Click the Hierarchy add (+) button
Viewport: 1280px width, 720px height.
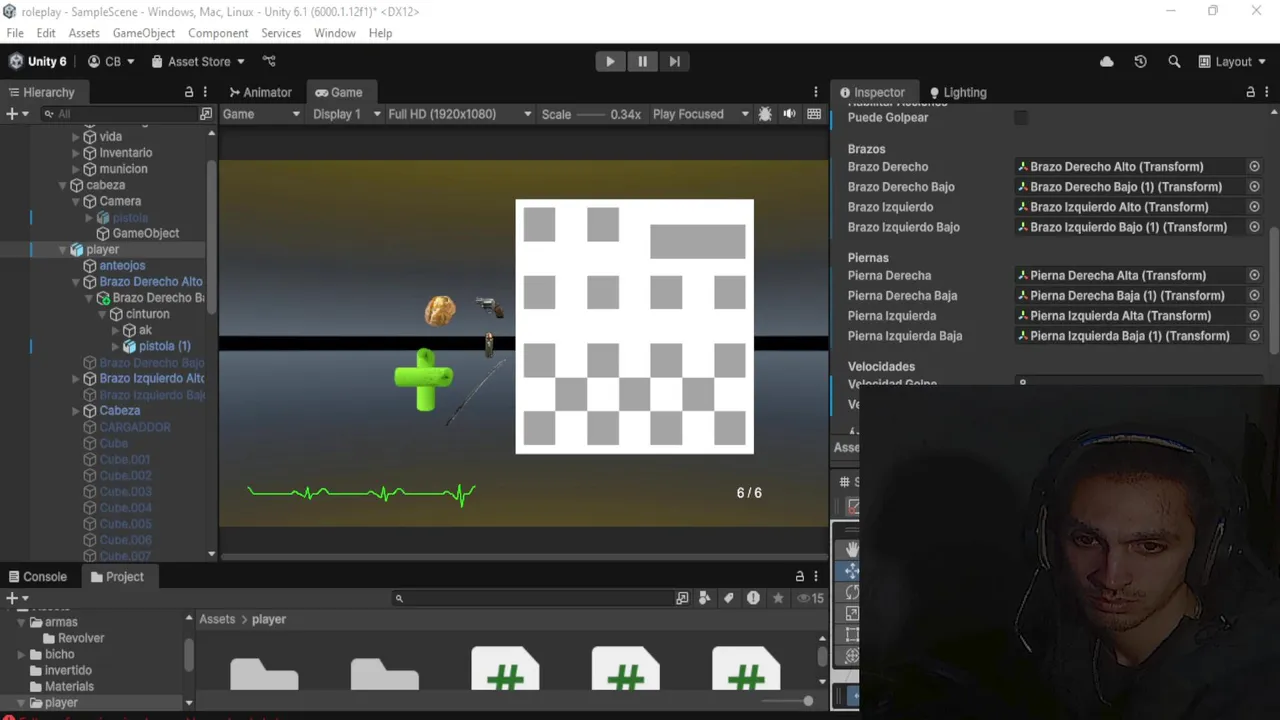point(12,114)
